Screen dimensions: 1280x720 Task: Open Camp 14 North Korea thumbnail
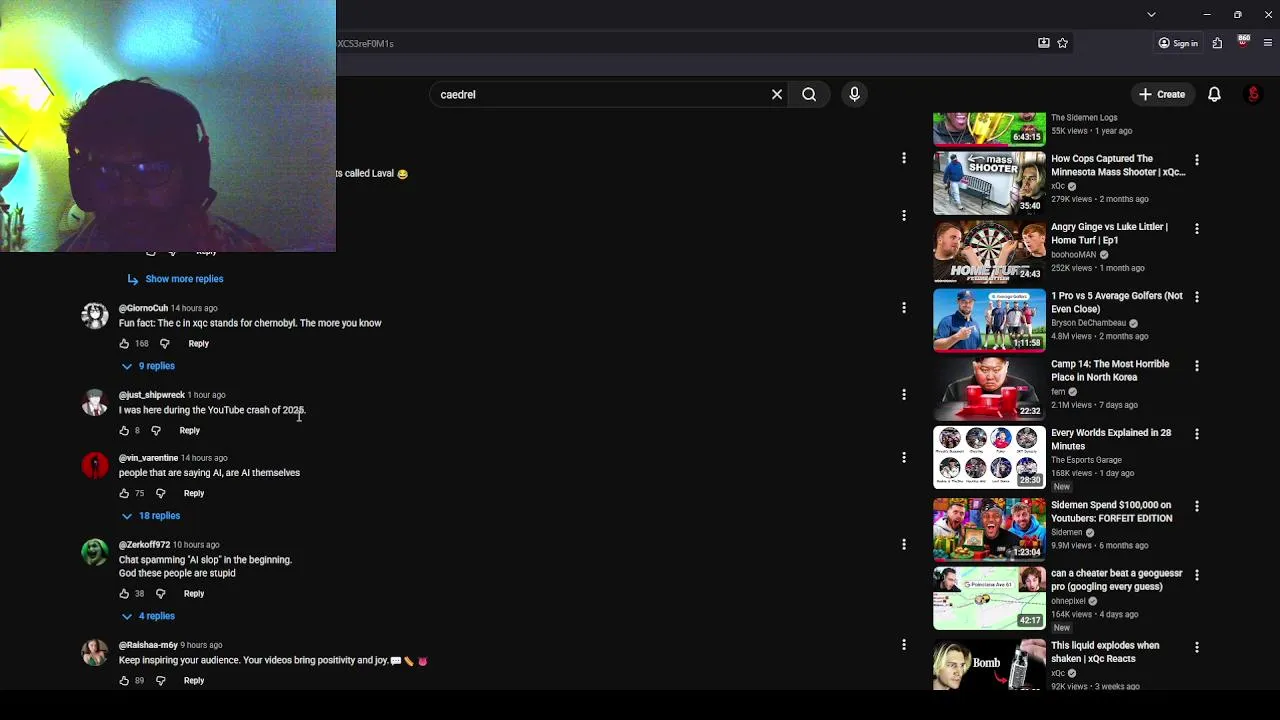point(989,389)
